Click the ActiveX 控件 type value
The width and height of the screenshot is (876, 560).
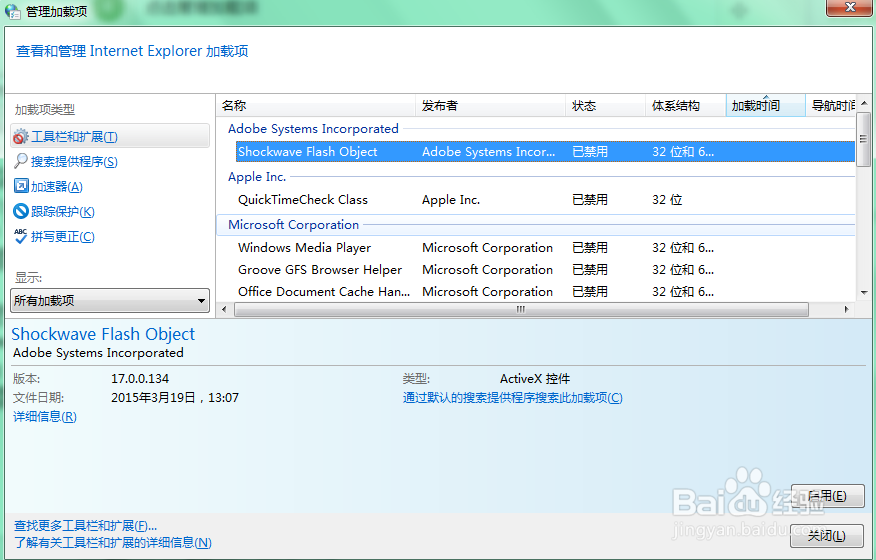click(535, 379)
